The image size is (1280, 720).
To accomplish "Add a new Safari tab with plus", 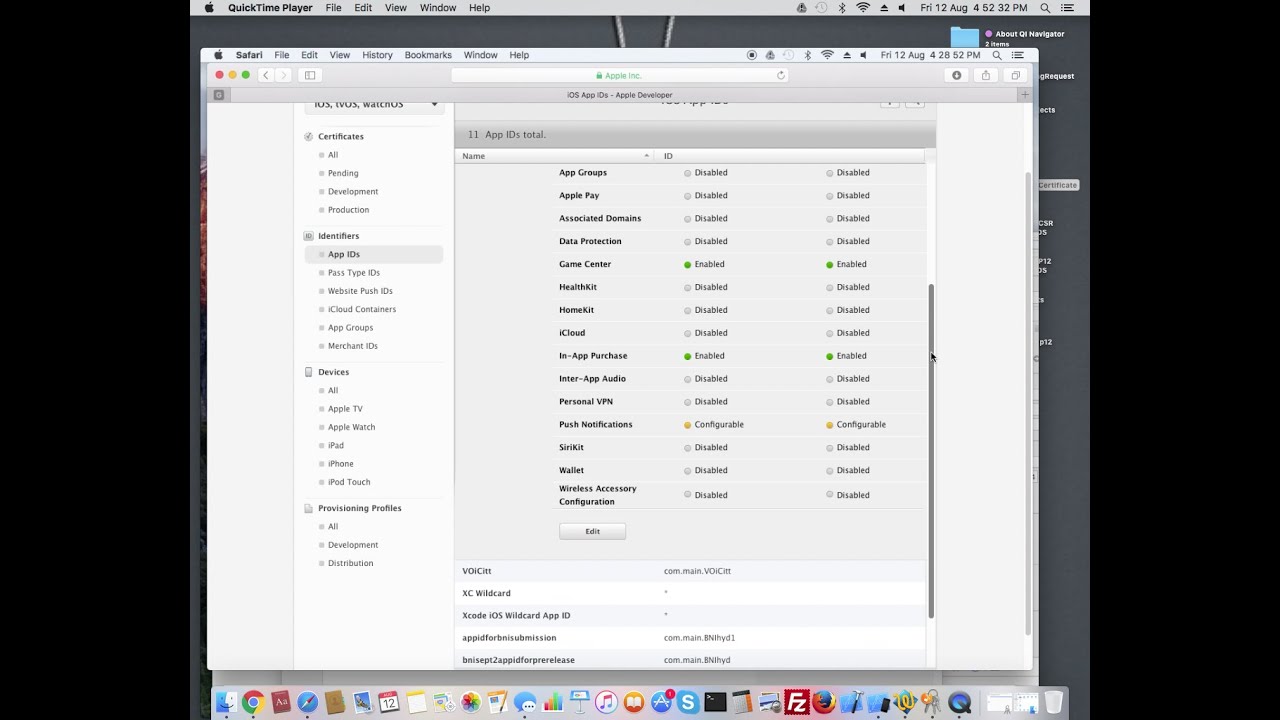I will coord(1024,94).
